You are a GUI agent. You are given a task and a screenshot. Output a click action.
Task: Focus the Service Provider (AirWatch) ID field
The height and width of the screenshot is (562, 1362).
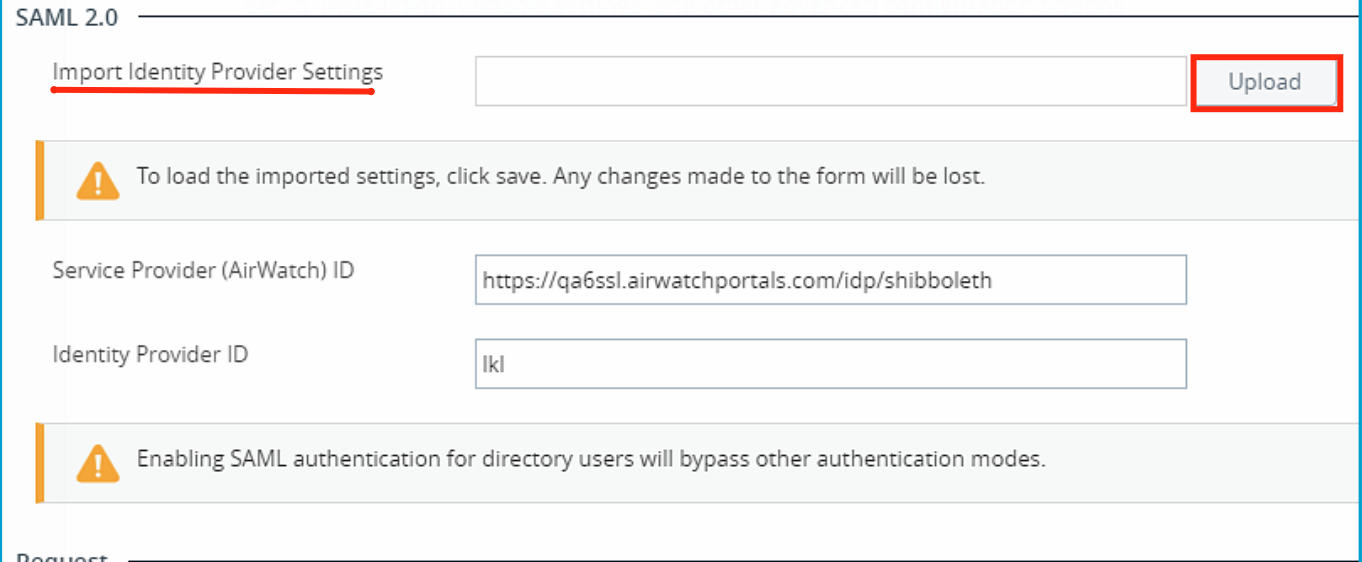(830, 280)
